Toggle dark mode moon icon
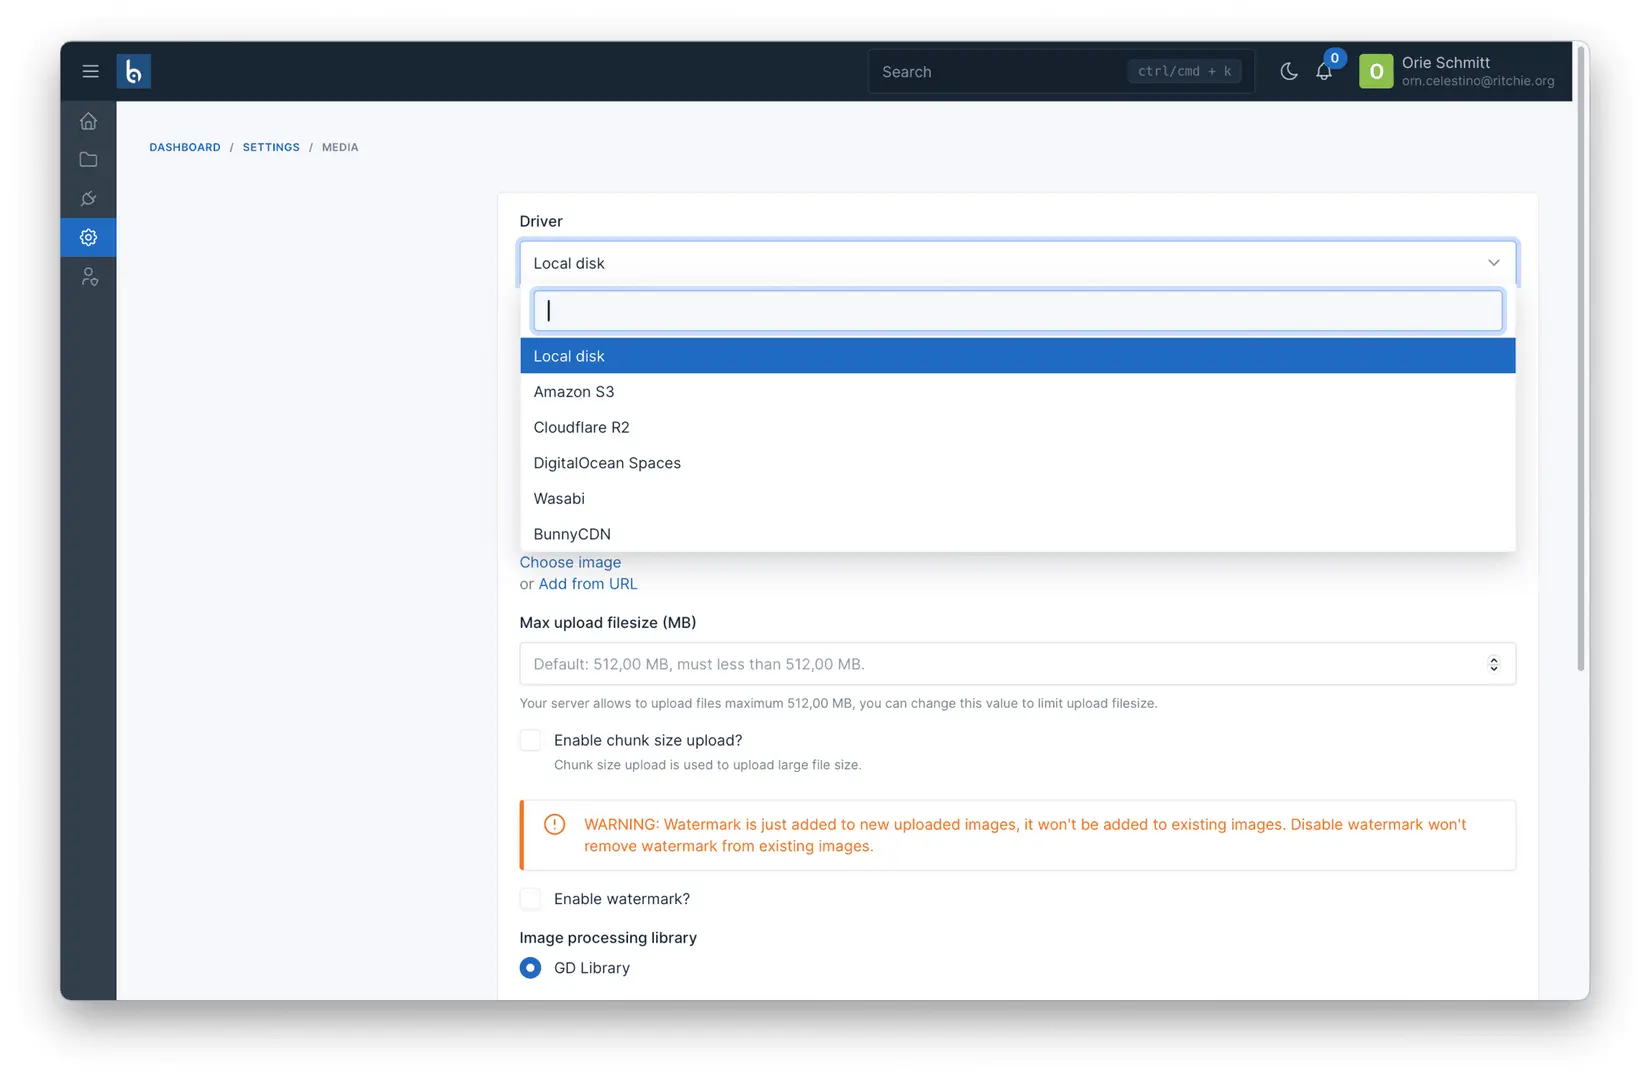This screenshot has height=1080, width=1650. coord(1288,71)
